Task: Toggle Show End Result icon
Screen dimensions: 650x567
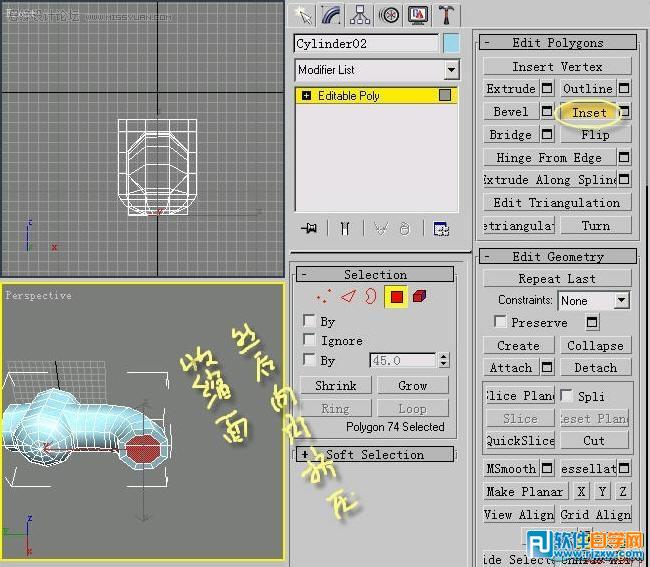Action: coord(345,228)
